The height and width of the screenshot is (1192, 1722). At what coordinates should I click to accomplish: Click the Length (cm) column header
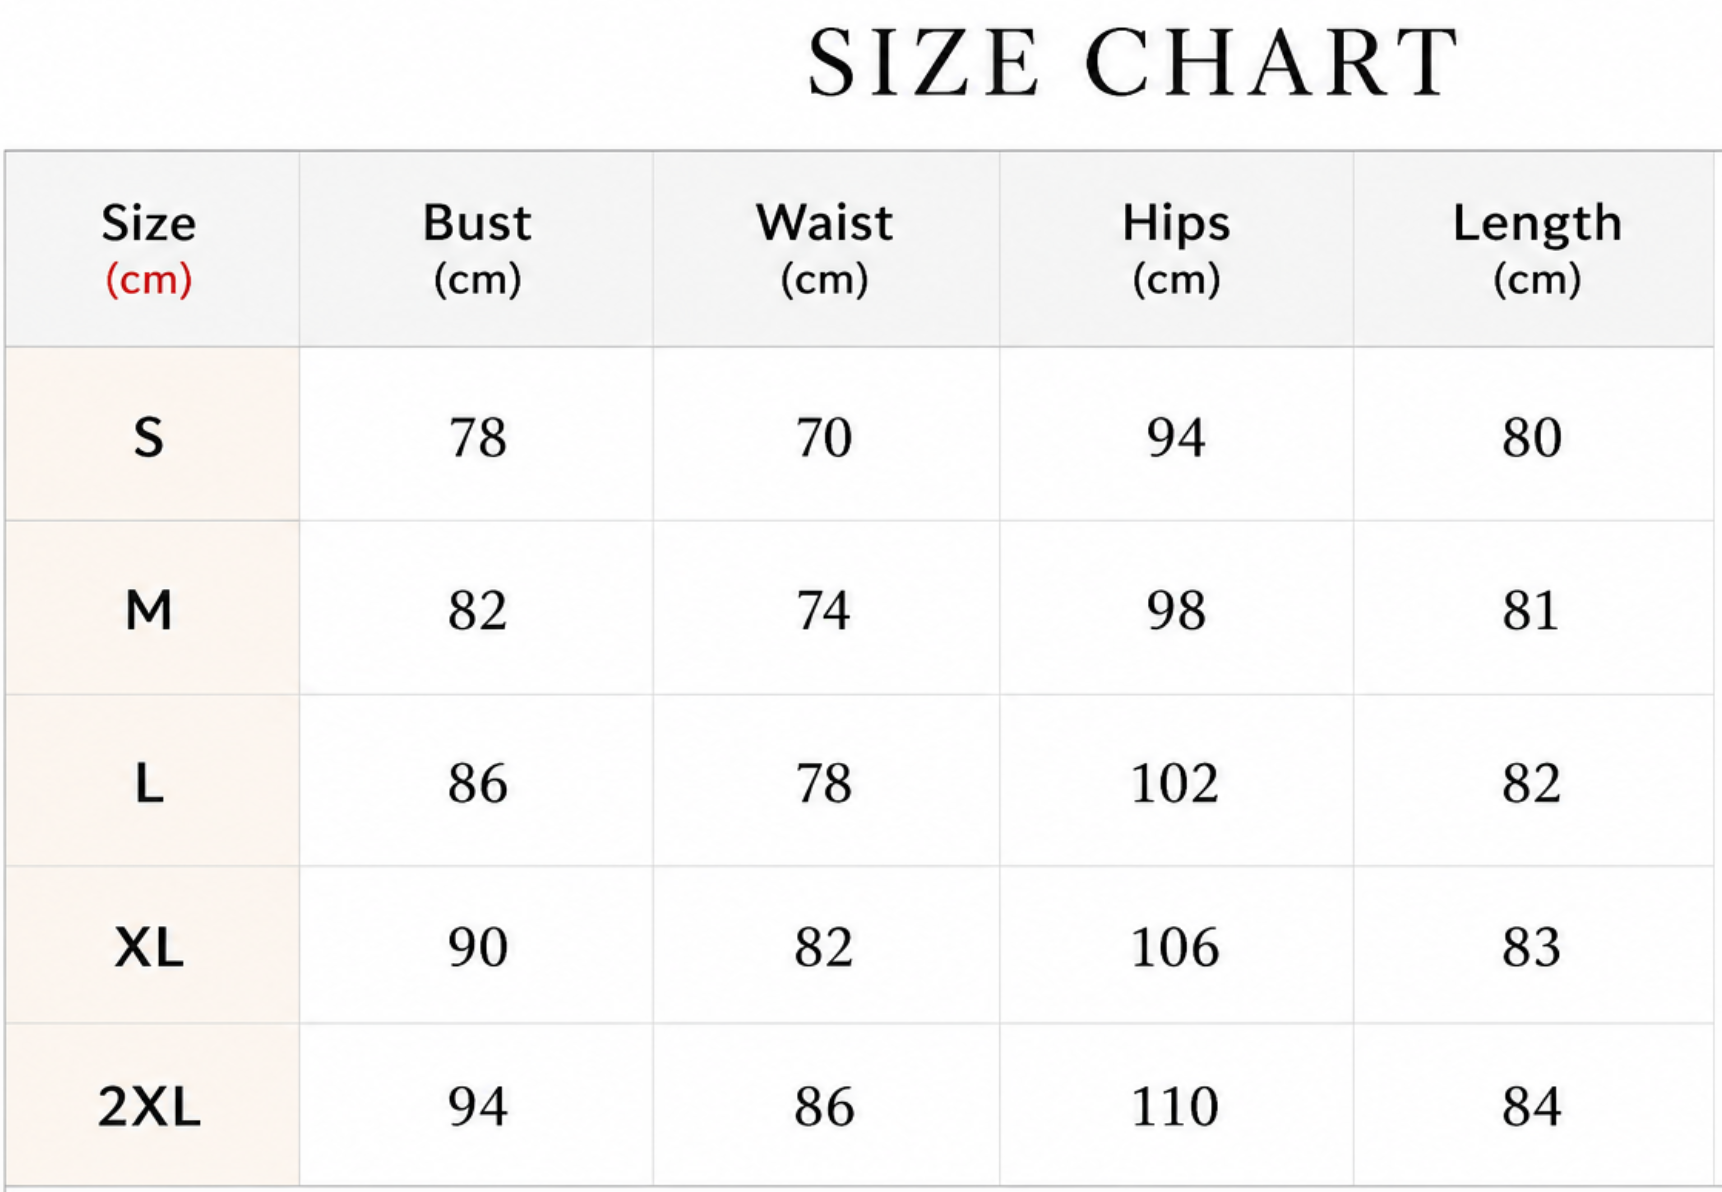(x=1534, y=249)
